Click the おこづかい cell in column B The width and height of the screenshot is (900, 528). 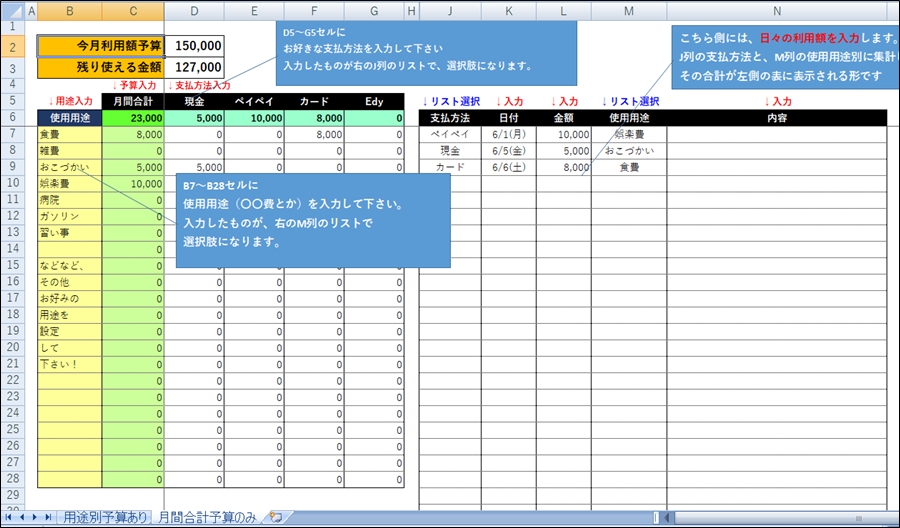coord(69,168)
